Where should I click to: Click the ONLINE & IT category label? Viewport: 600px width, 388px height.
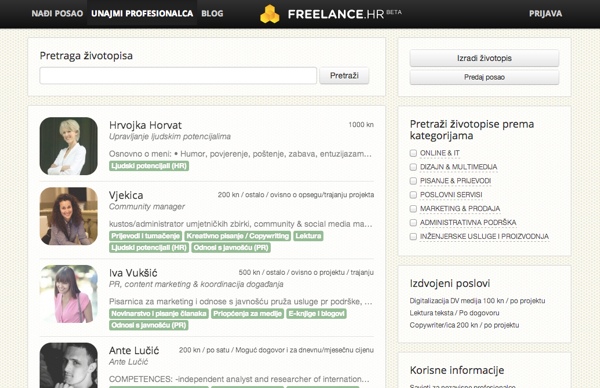point(440,153)
